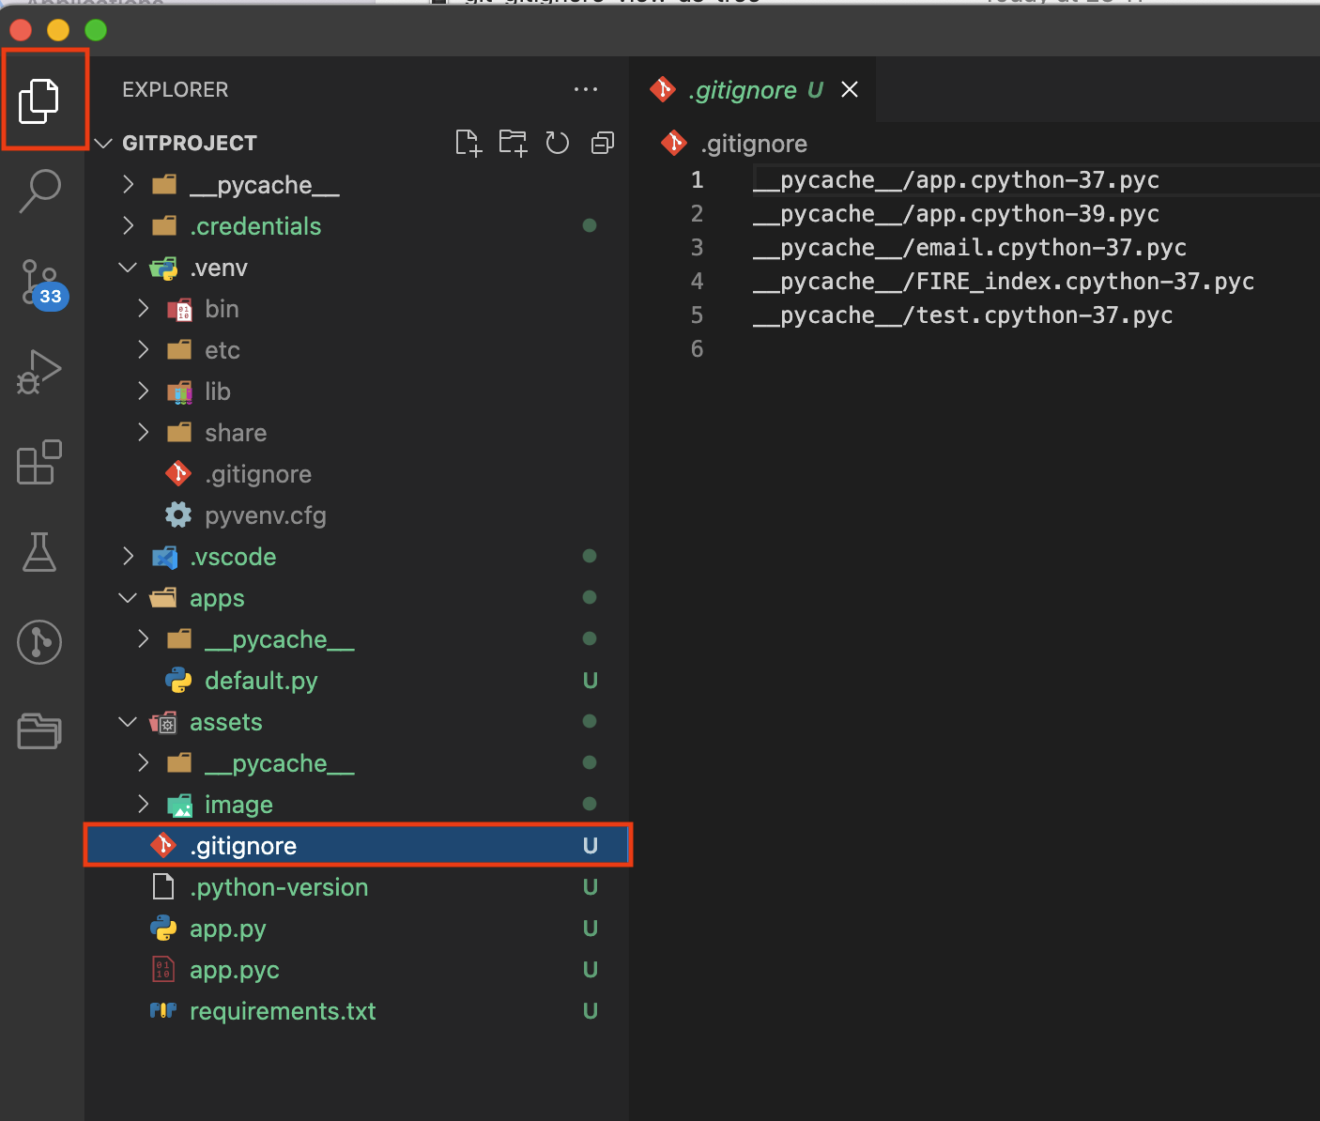The width and height of the screenshot is (1320, 1121).
Task: Open default.py from the apps folder
Action: [x=261, y=680]
